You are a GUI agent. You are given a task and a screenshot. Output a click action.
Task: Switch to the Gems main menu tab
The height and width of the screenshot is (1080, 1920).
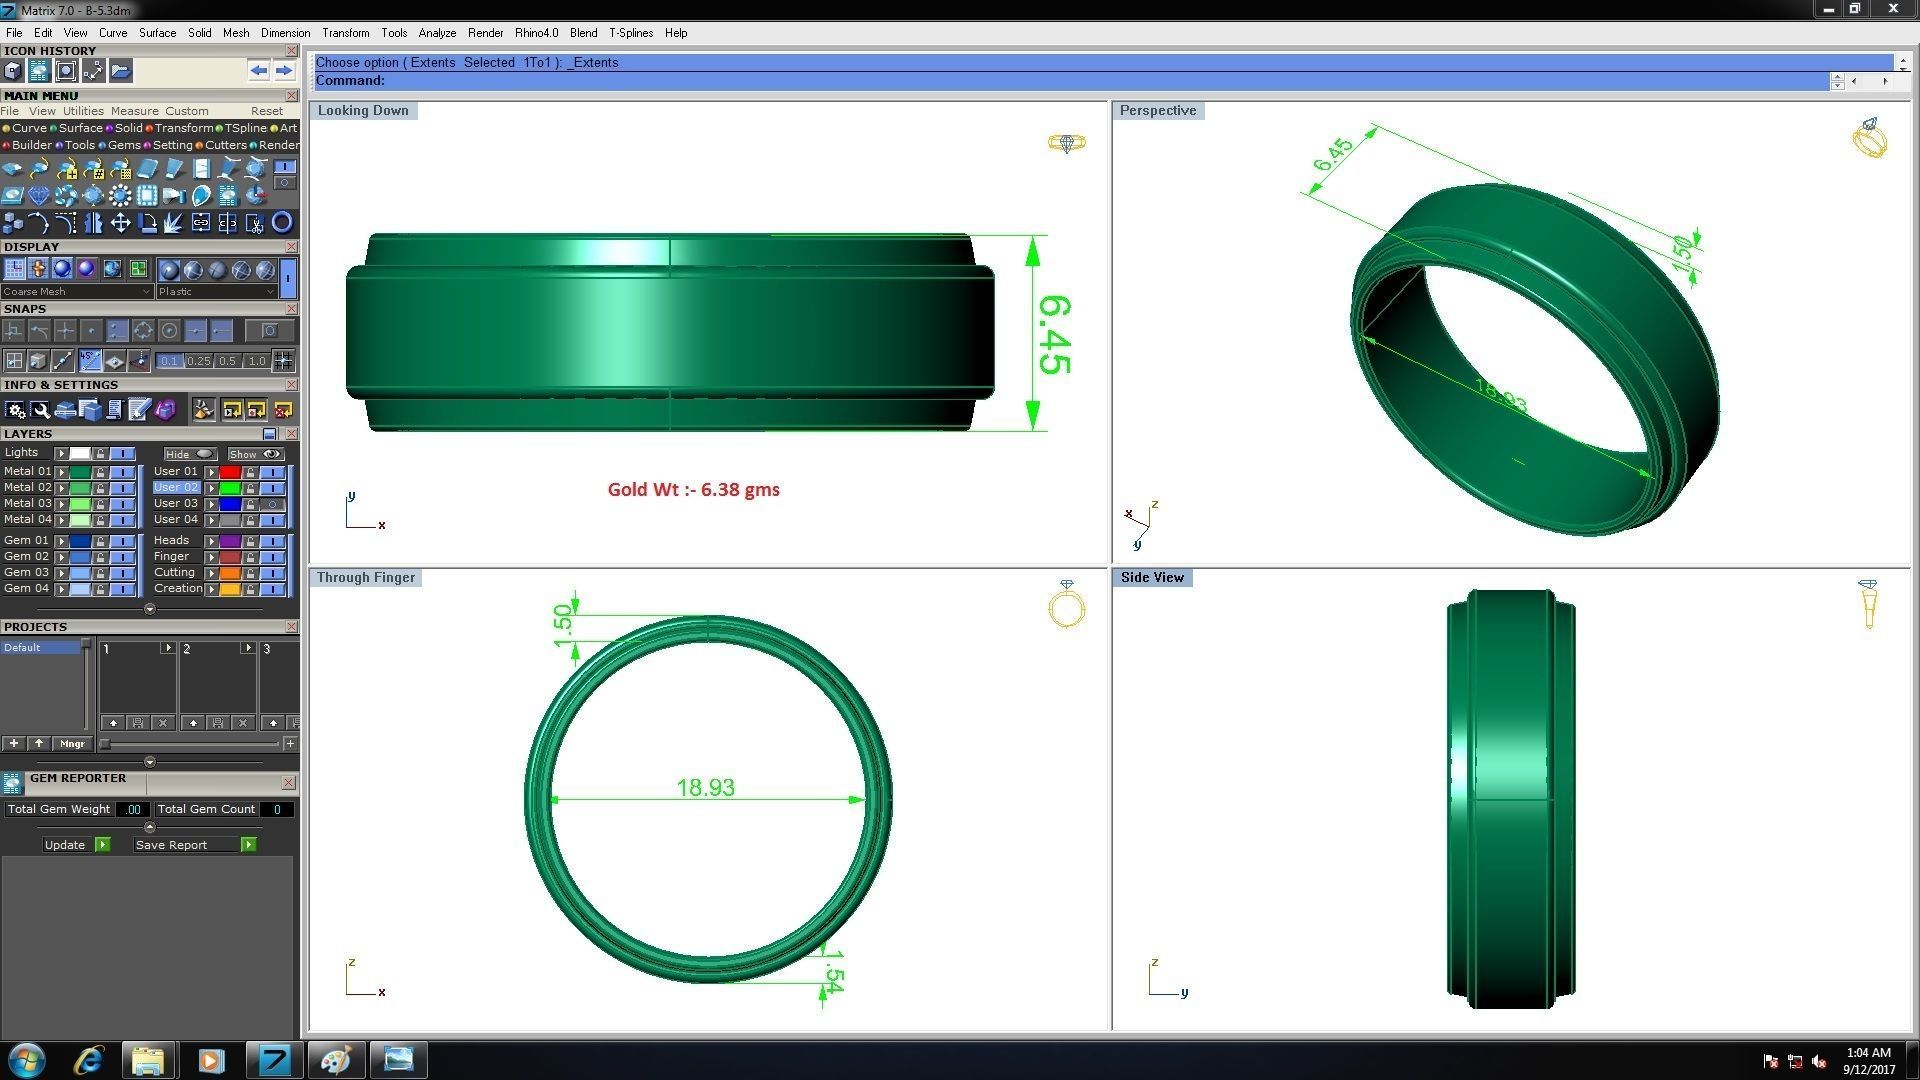[x=124, y=145]
